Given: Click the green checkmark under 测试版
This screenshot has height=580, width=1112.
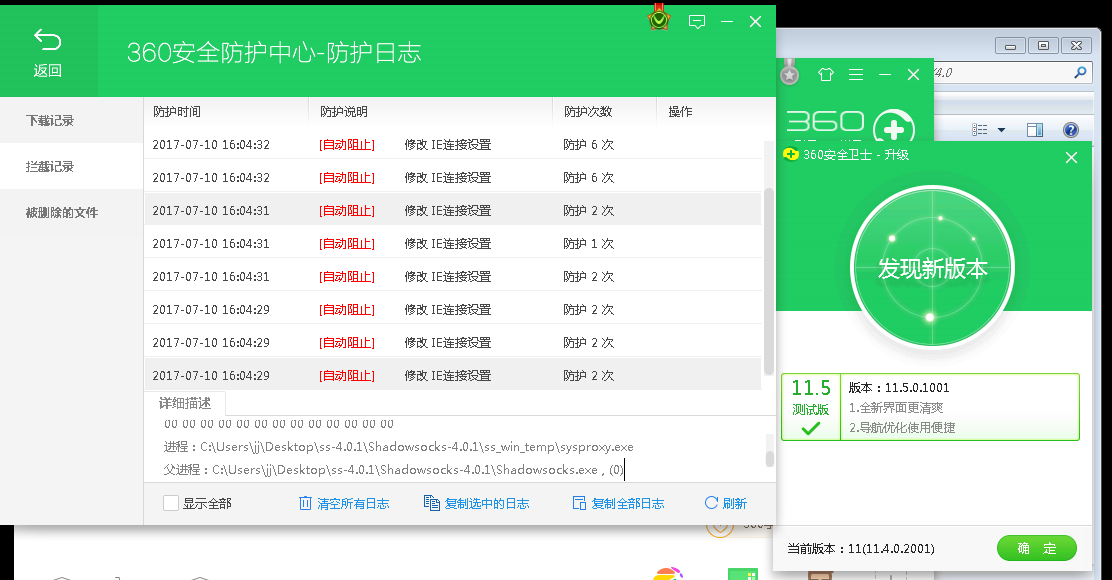Looking at the screenshot, I should click(x=811, y=428).
